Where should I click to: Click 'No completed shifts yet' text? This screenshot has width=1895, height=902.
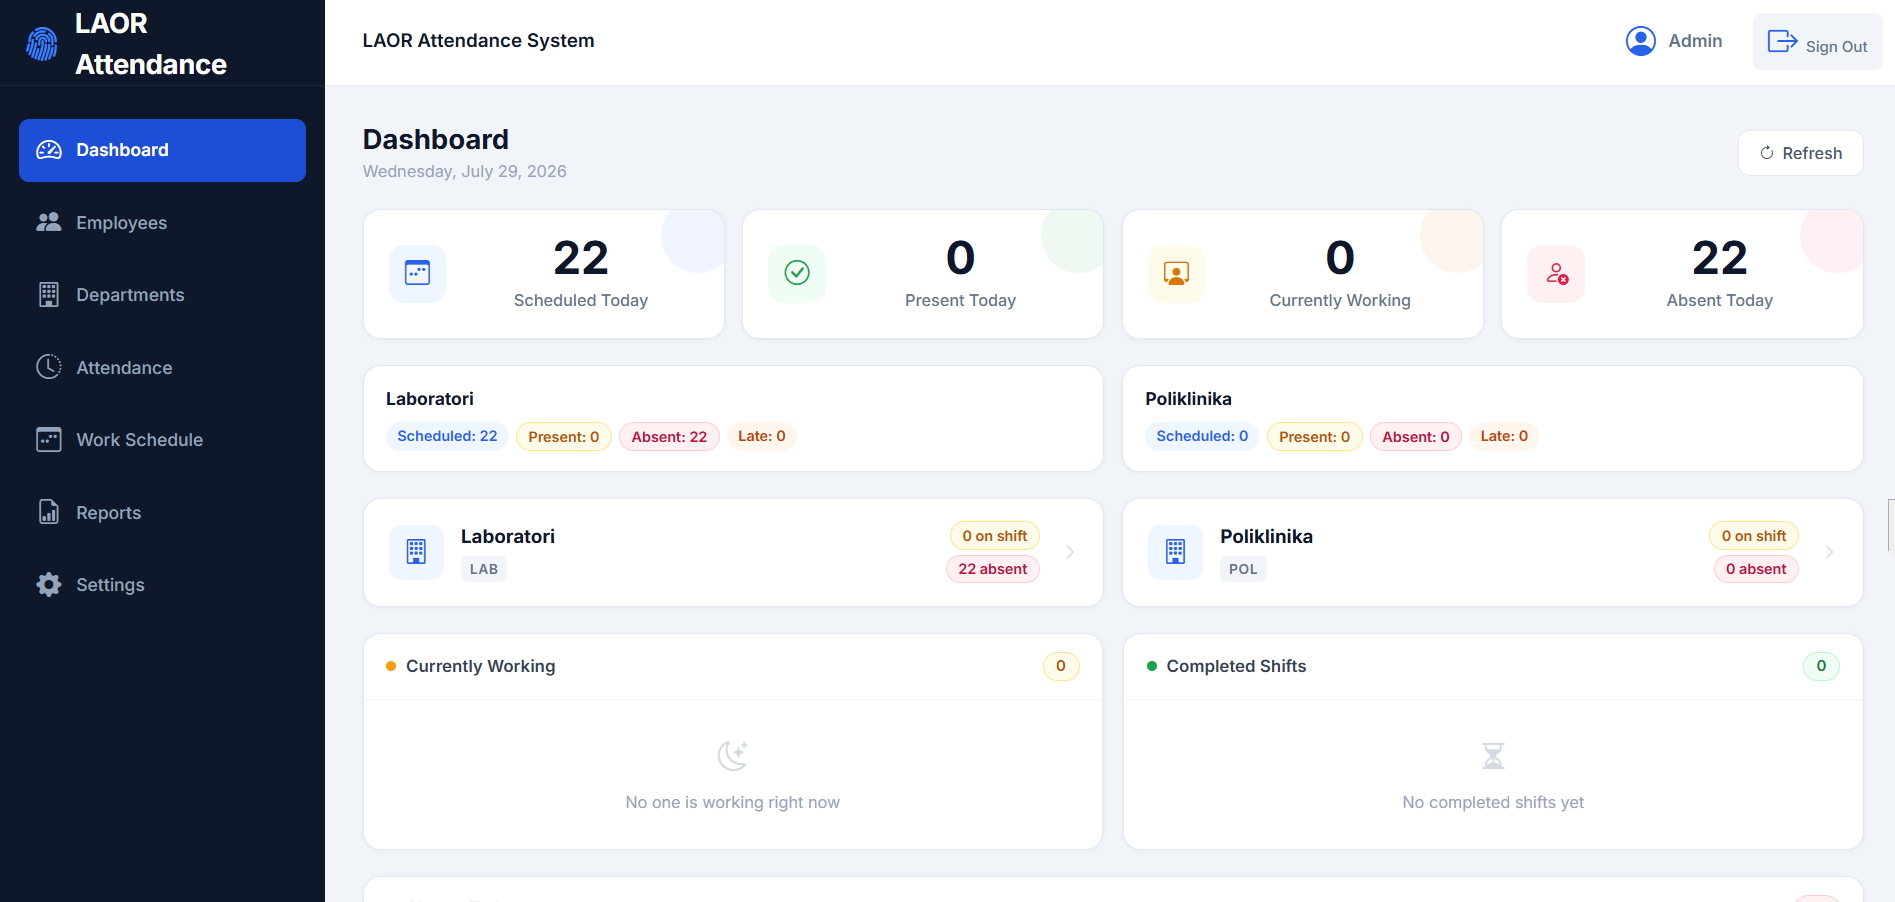point(1493,802)
